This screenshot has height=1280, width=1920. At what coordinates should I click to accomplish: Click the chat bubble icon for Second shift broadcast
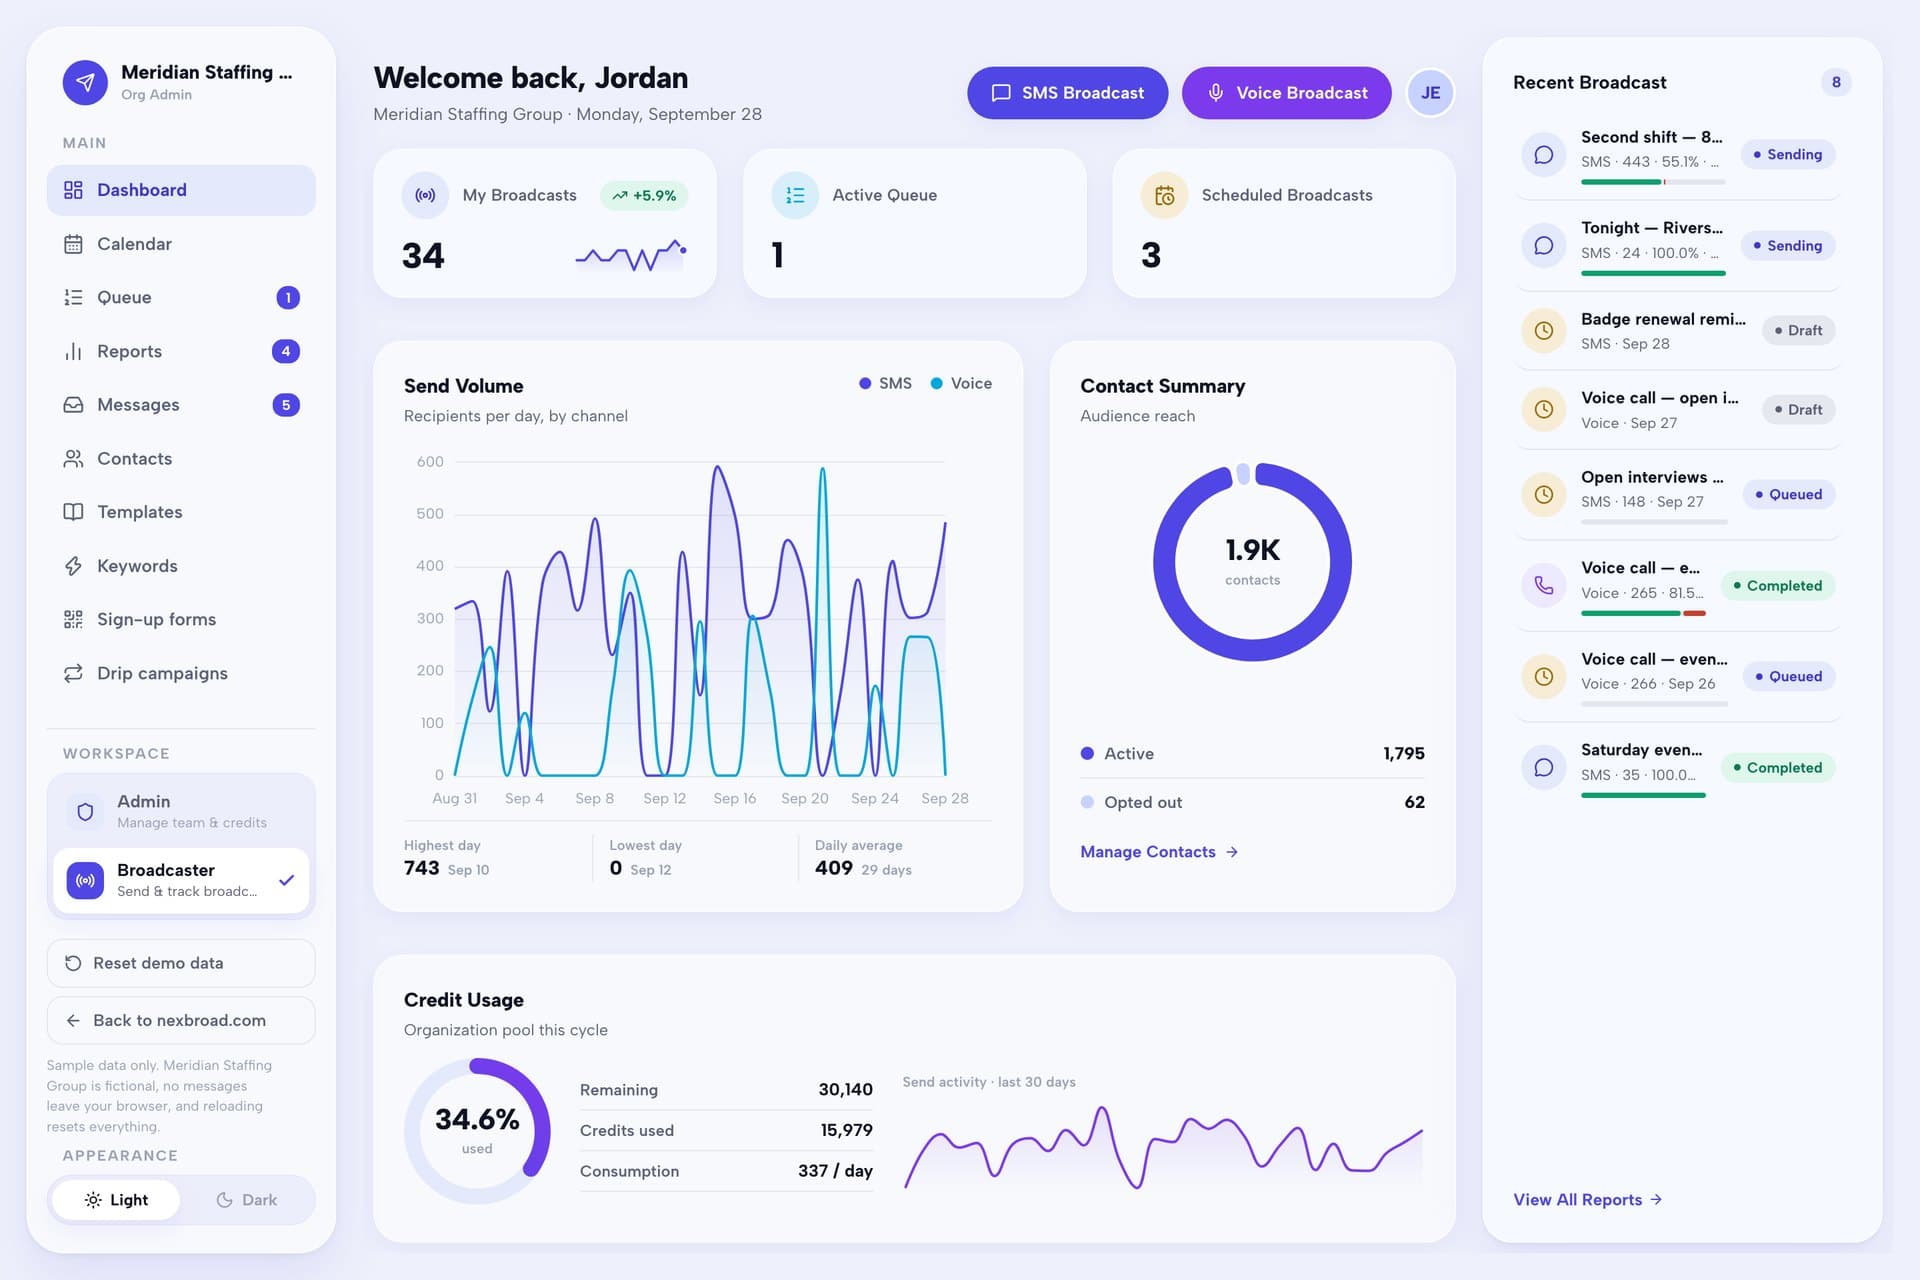(1543, 155)
